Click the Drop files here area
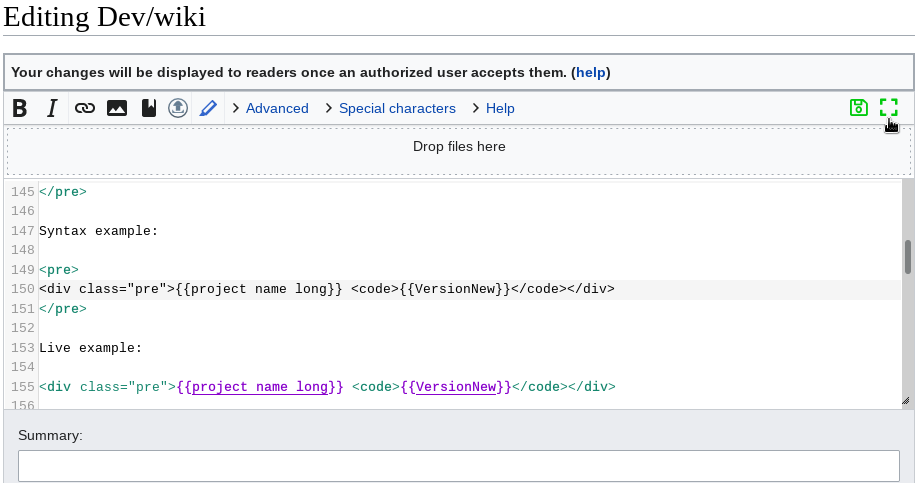This screenshot has width=920, height=483. click(459, 147)
